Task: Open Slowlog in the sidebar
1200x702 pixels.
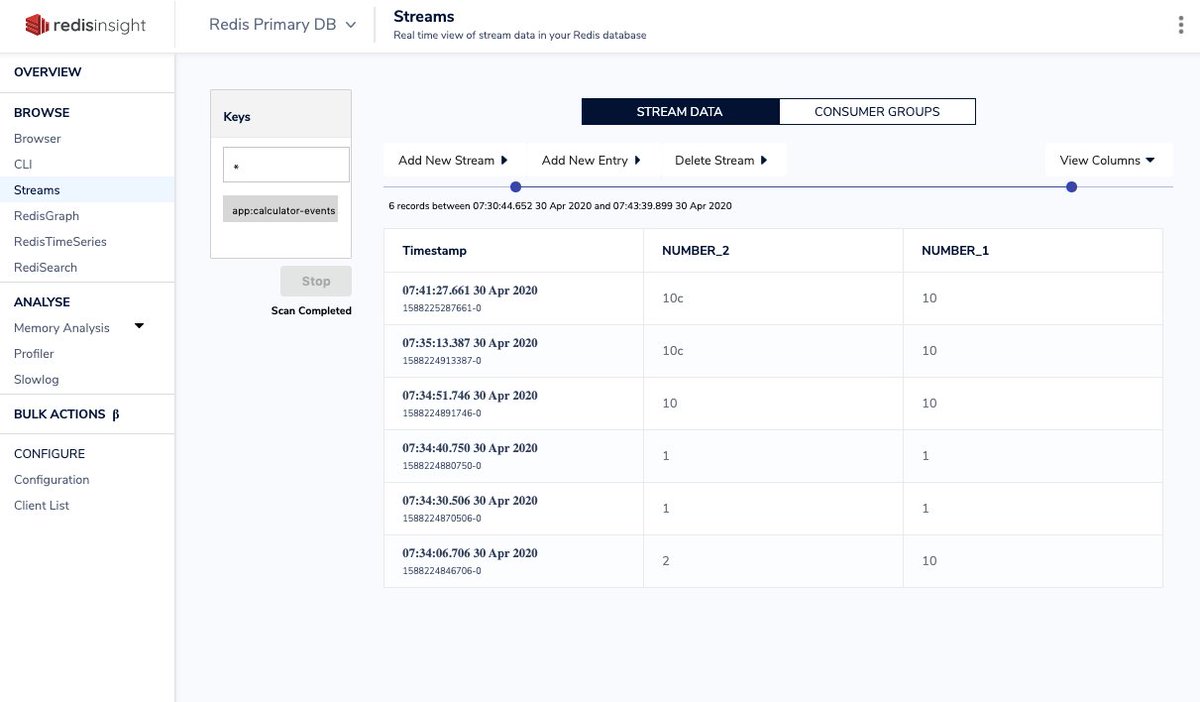Action: click(x=36, y=380)
